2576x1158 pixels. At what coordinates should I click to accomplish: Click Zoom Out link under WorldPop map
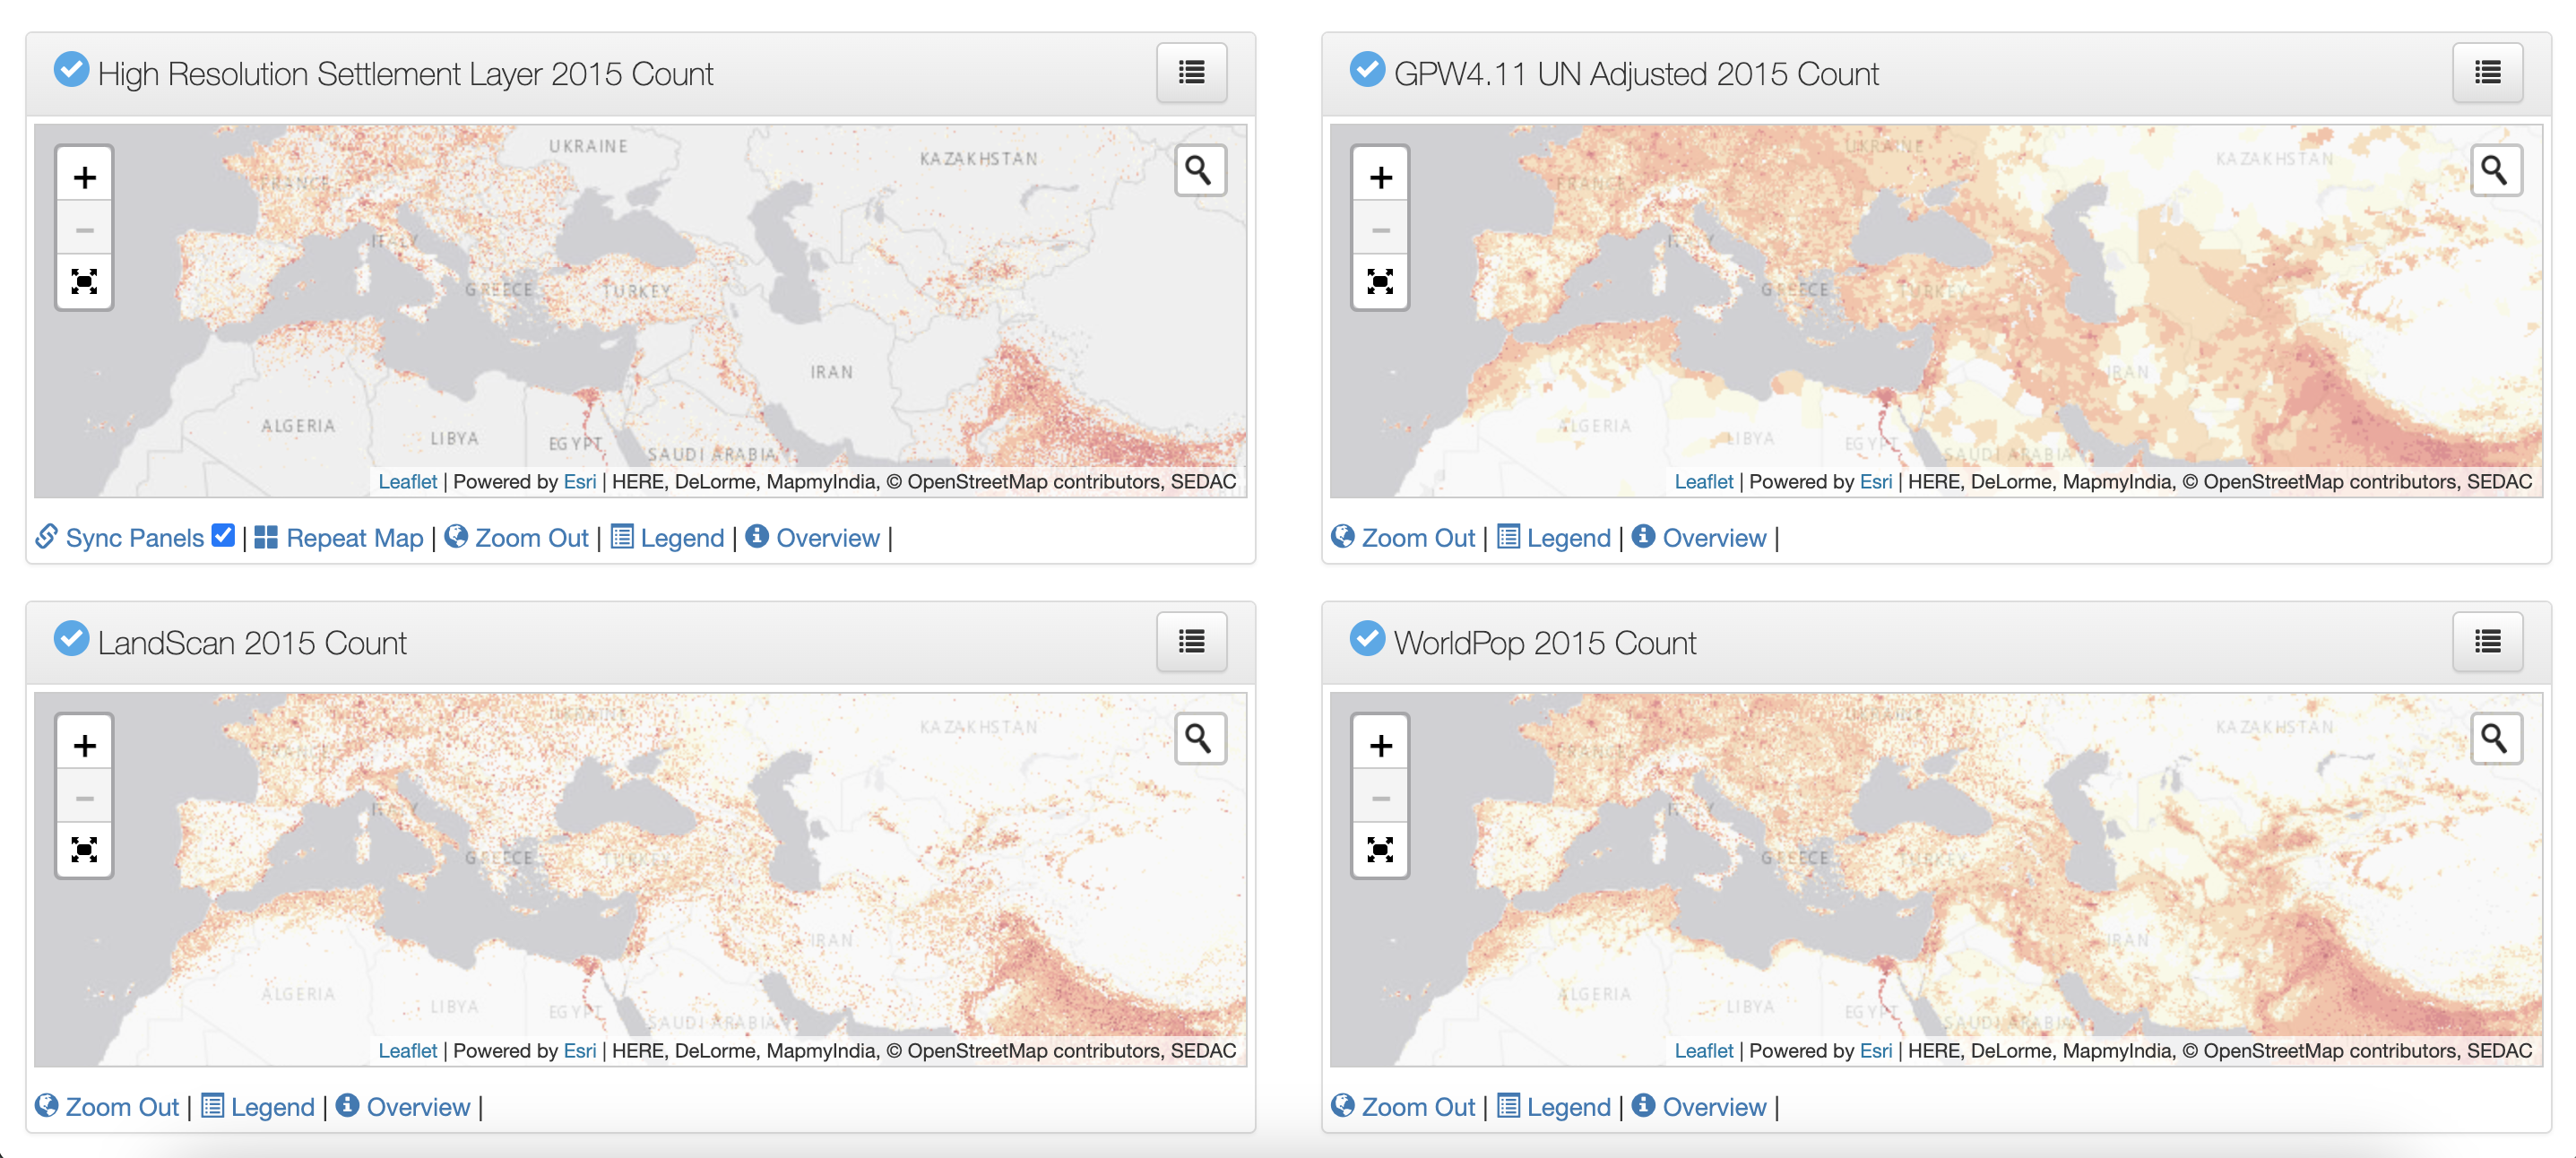point(1417,1107)
